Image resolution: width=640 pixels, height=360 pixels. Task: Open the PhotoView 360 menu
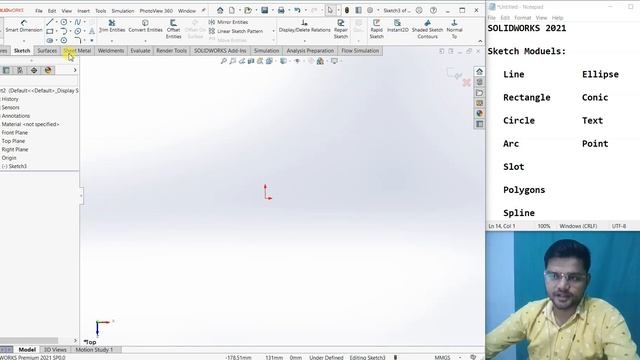[x=156, y=11]
